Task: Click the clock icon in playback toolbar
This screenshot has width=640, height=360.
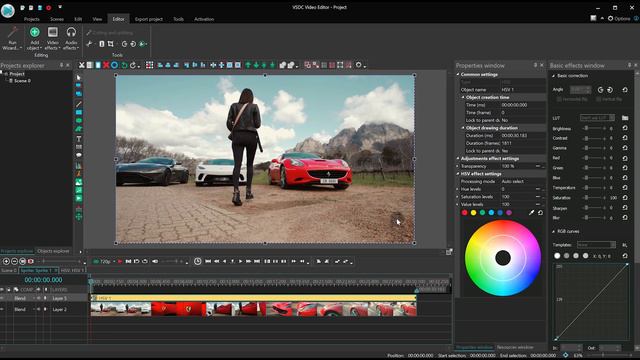Action: (198, 261)
